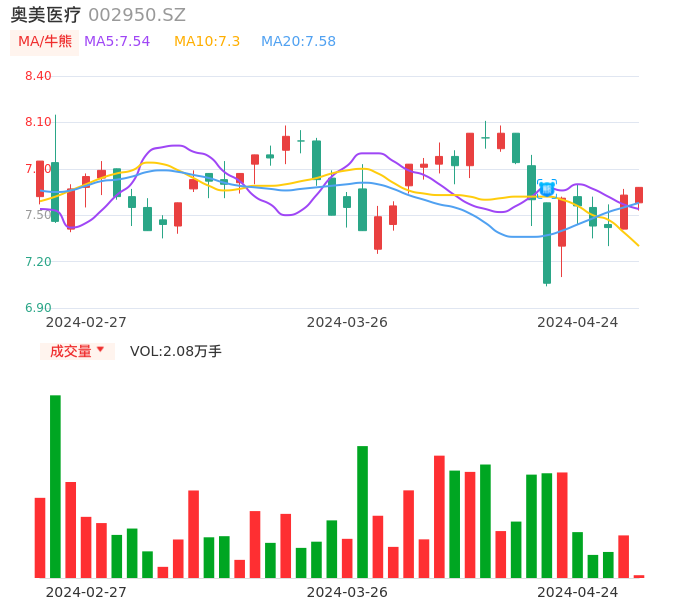
Task: Select the blue MA20:7.58 legend entry
Action: click(298, 42)
